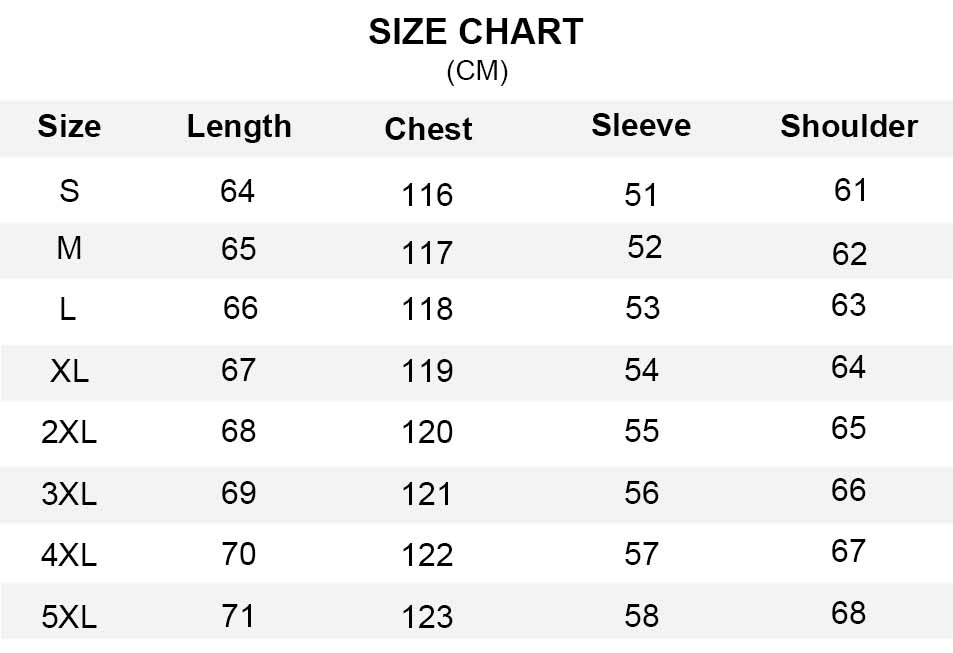Select the 5XL size row label
The image size is (953, 653).
click(69, 617)
